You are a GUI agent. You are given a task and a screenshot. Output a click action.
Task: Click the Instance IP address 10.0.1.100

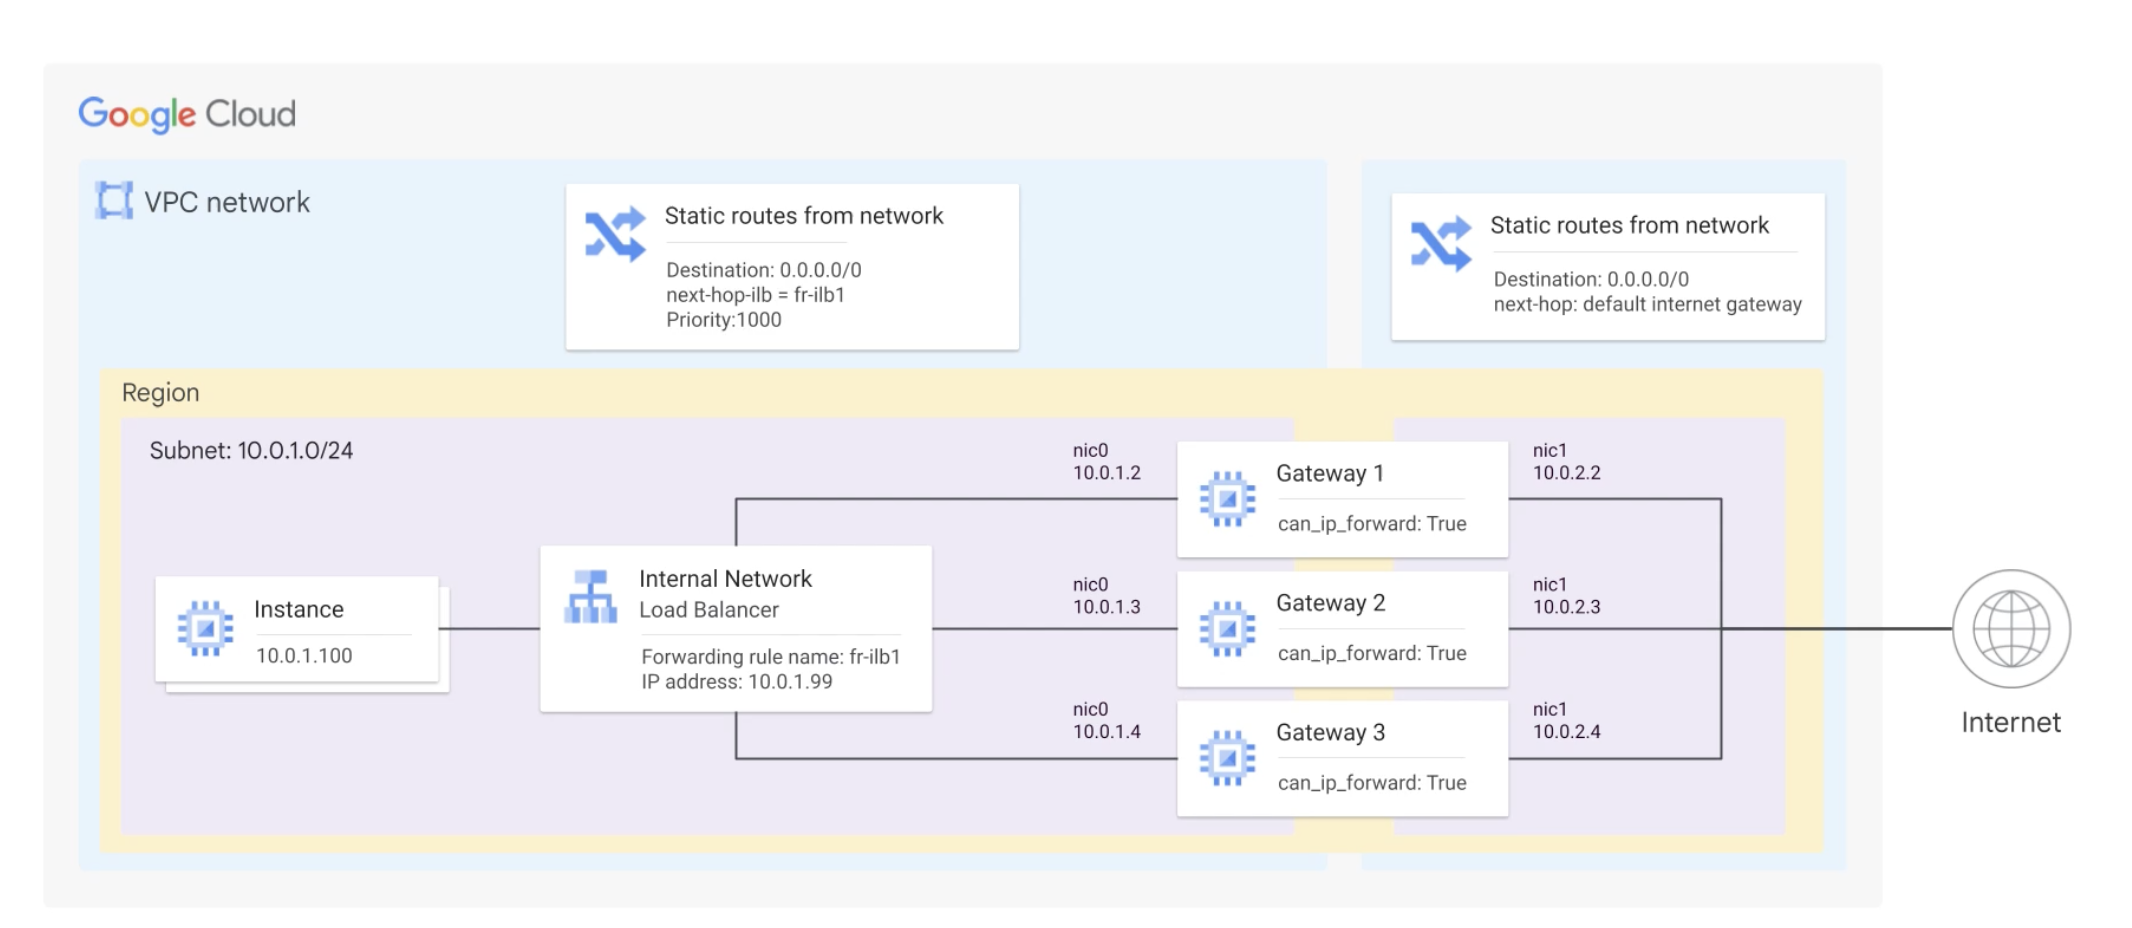[304, 656]
